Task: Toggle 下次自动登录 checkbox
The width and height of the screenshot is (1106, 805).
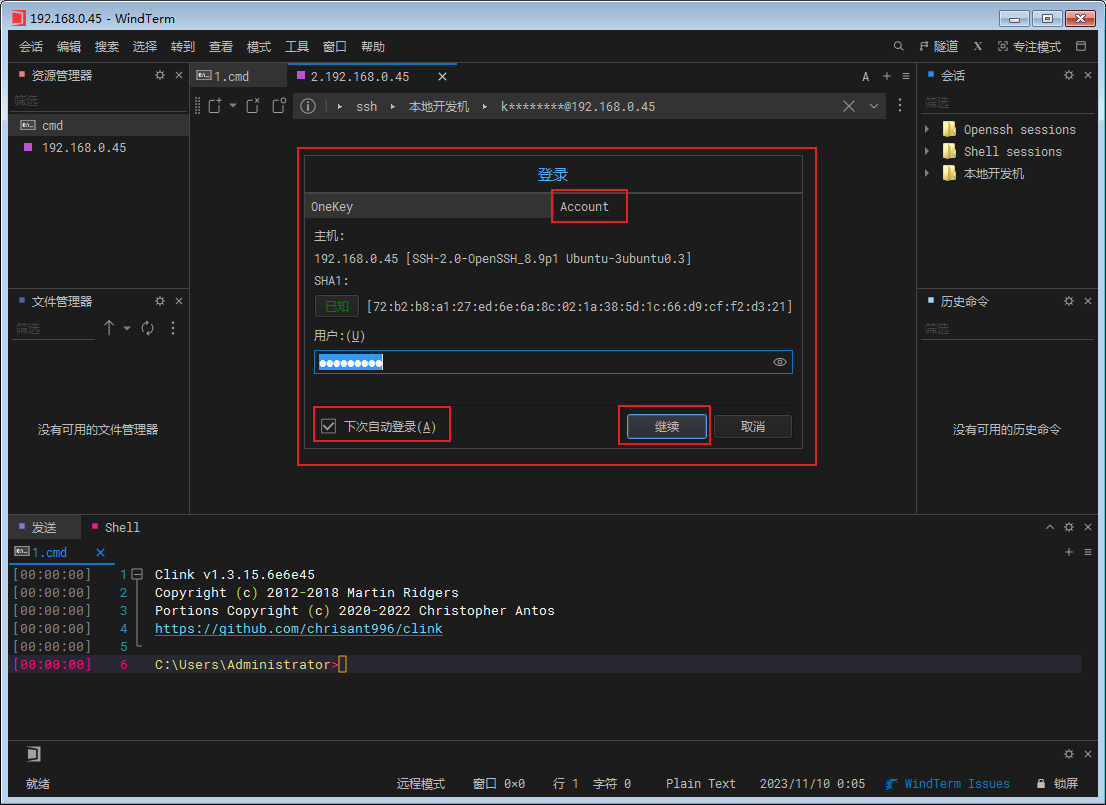Action: coord(328,427)
